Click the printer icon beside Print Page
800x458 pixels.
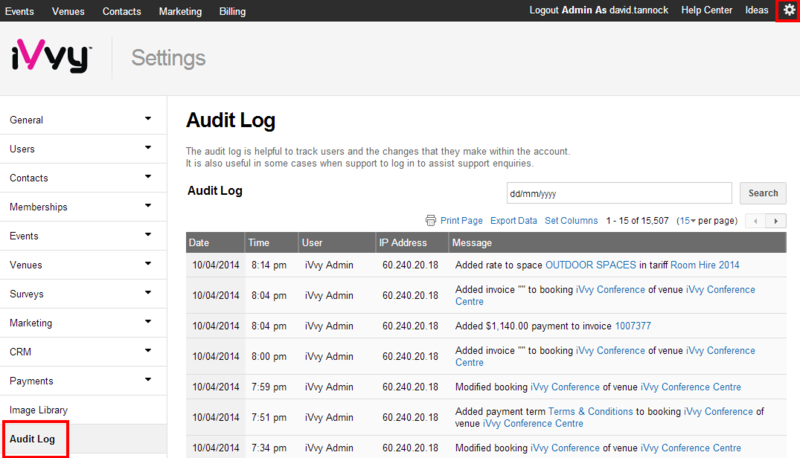coord(431,220)
